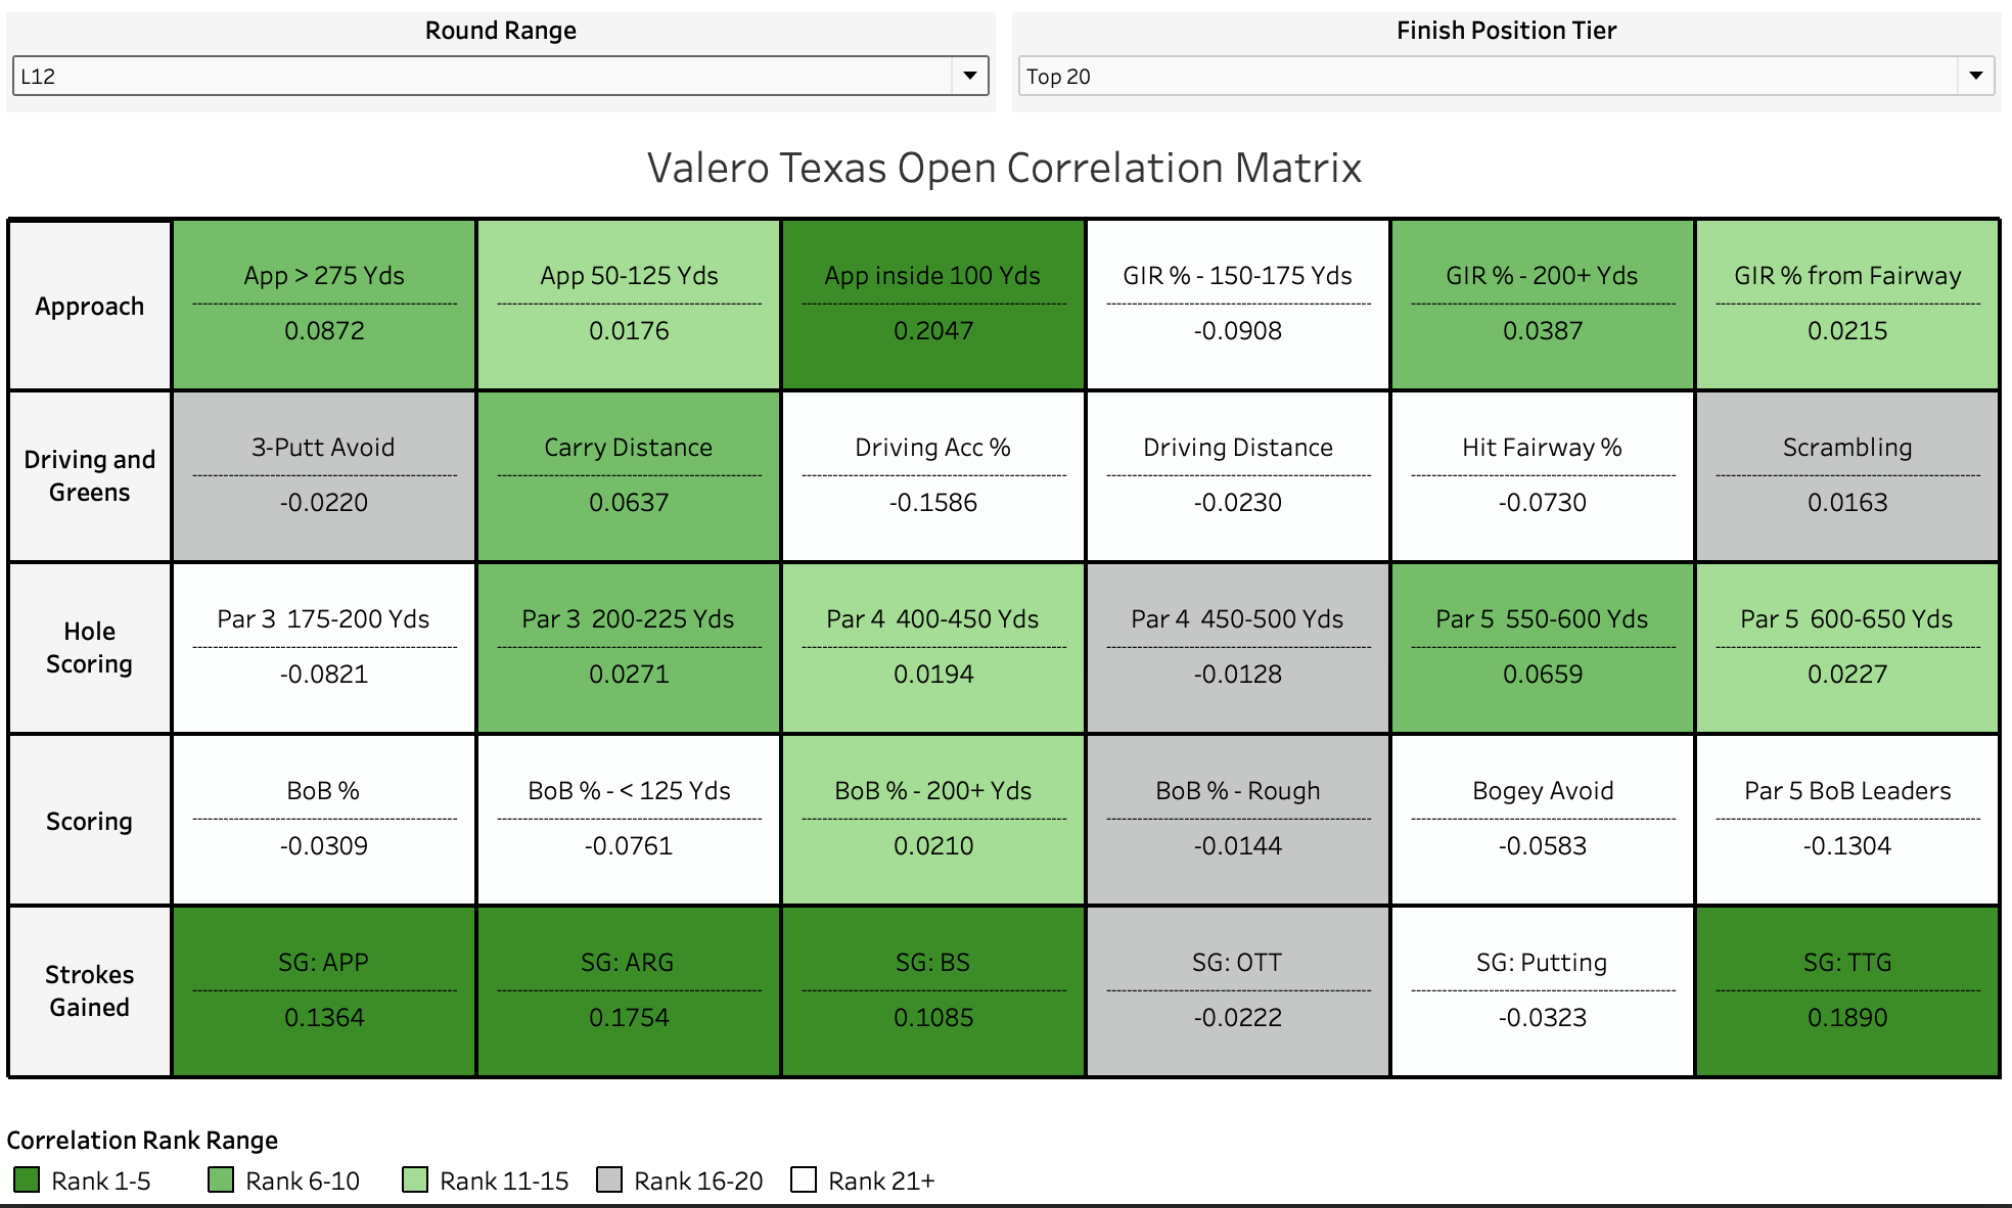Select the App inside 100 Yds cell
Viewport: 2012px width, 1208px height.
coord(932,304)
